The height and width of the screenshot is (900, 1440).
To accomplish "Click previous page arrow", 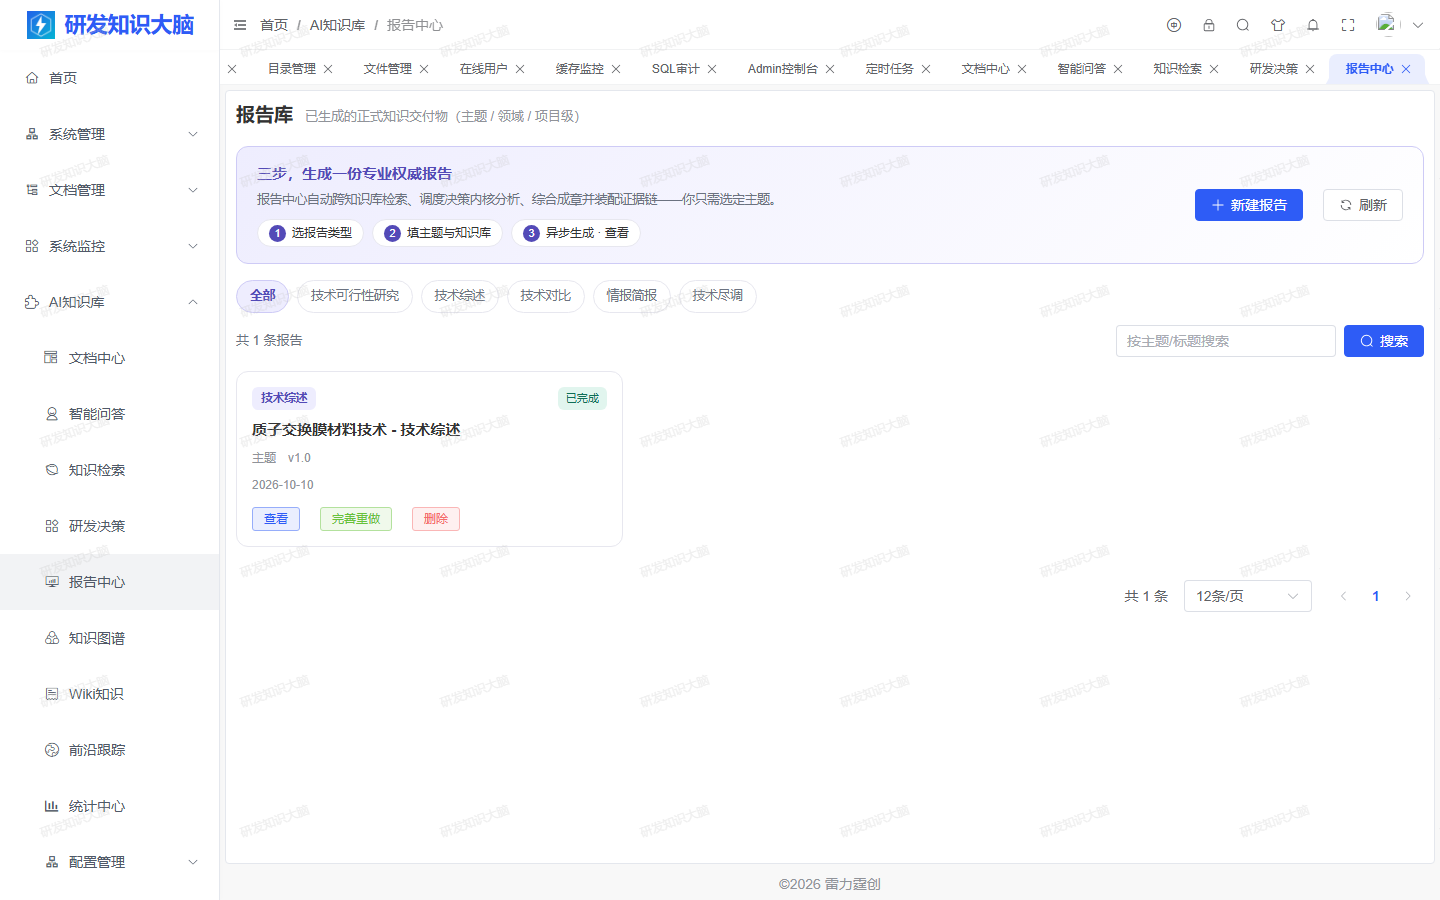I will (x=1343, y=596).
